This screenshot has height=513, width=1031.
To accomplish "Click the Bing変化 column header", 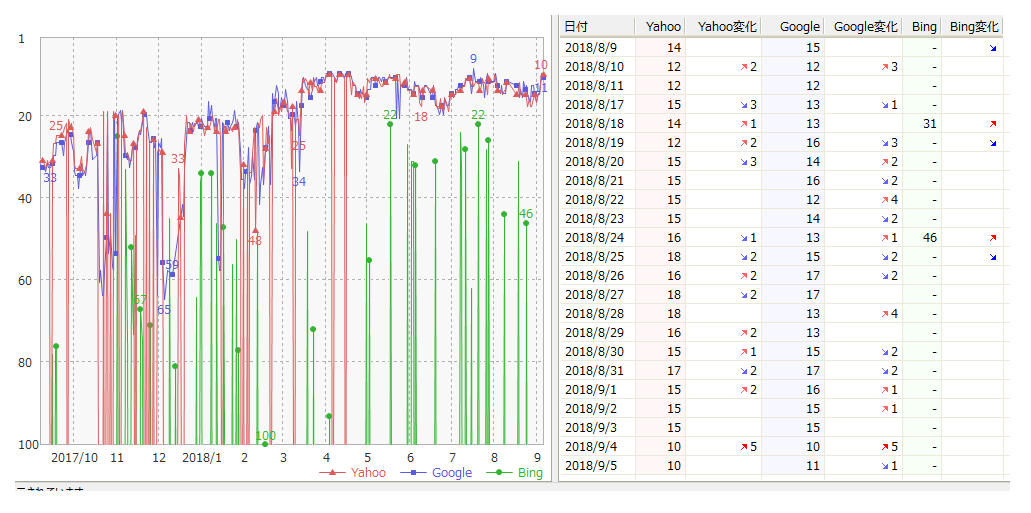I will click(972, 26).
